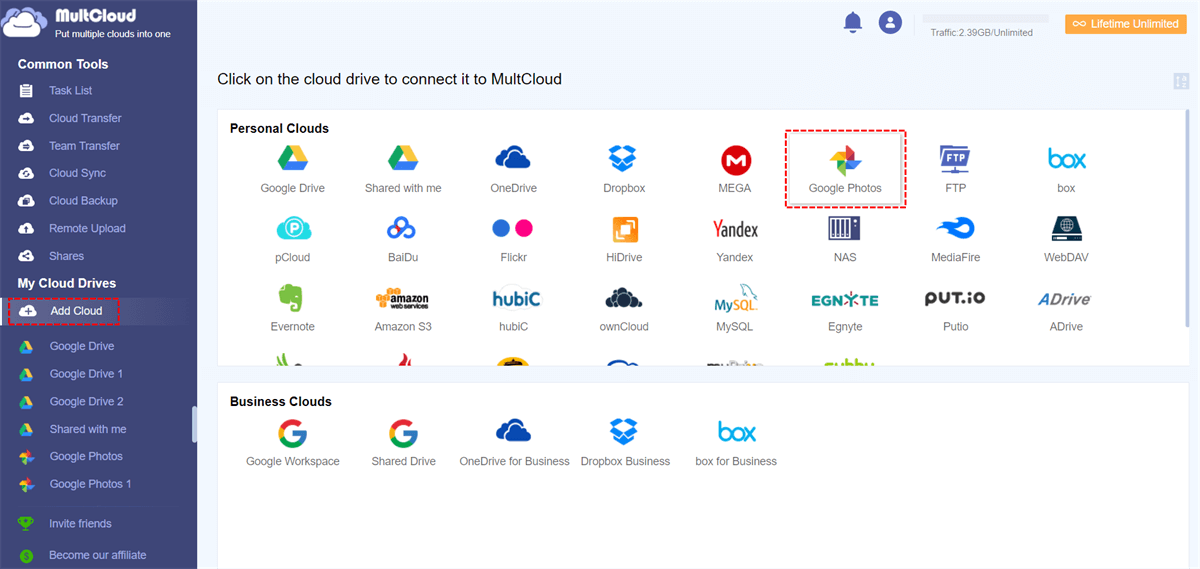Image resolution: width=1200 pixels, height=569 pixels.
Task: Choose Dropbox Business cloud
Action: (625, 442)
